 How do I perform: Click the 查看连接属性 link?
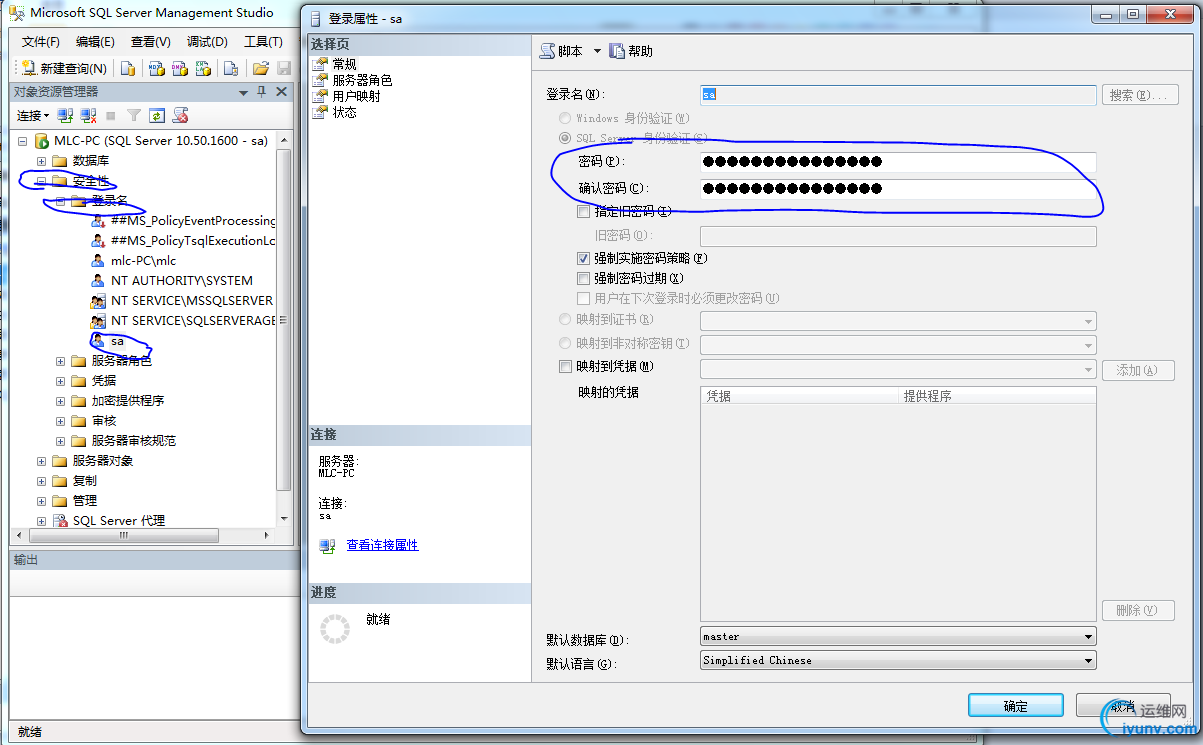point(382,545)
